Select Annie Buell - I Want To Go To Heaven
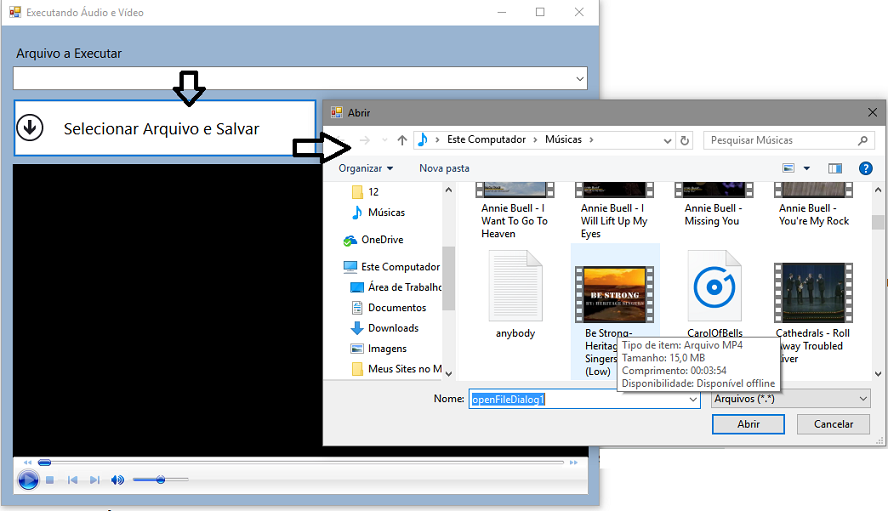The height and width of the screenshot is (511, 888). [515, 211]
